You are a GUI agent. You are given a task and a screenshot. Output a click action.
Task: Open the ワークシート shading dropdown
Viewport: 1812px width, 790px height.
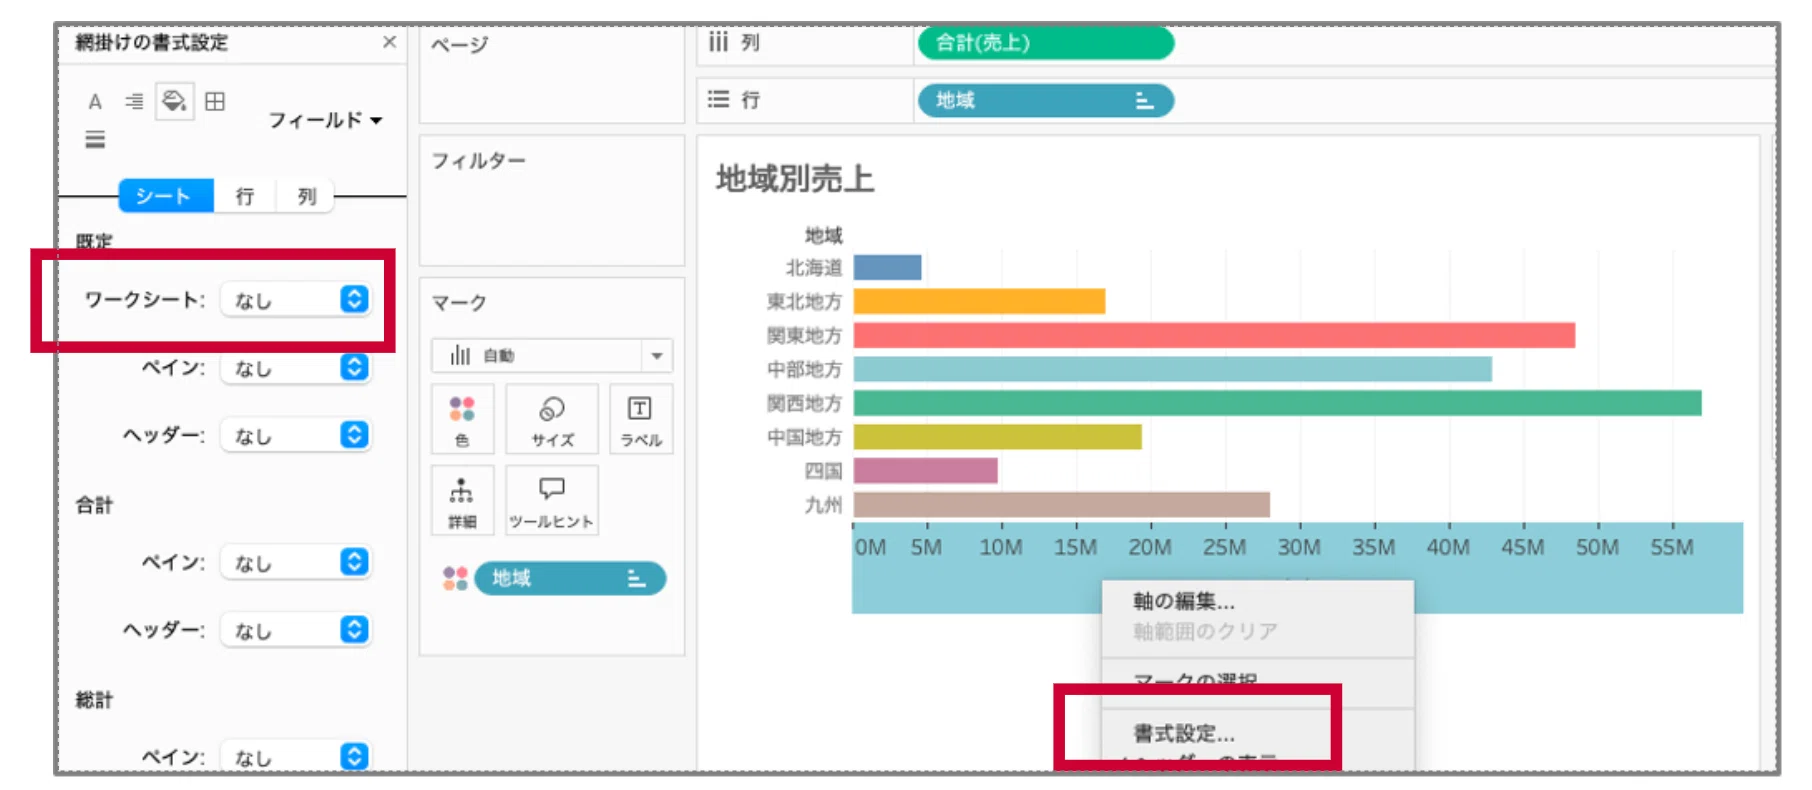tap(296, 300)
